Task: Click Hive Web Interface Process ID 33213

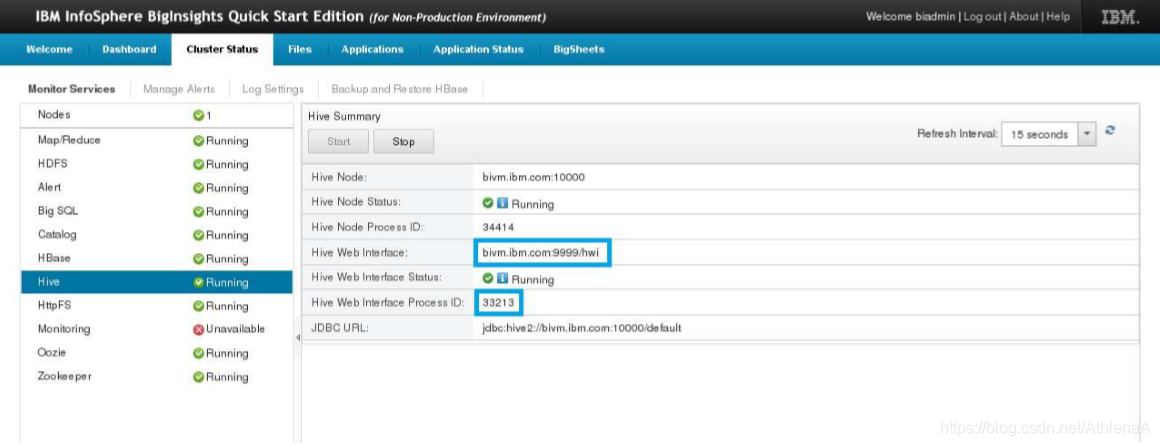Action: coord(500,303)
